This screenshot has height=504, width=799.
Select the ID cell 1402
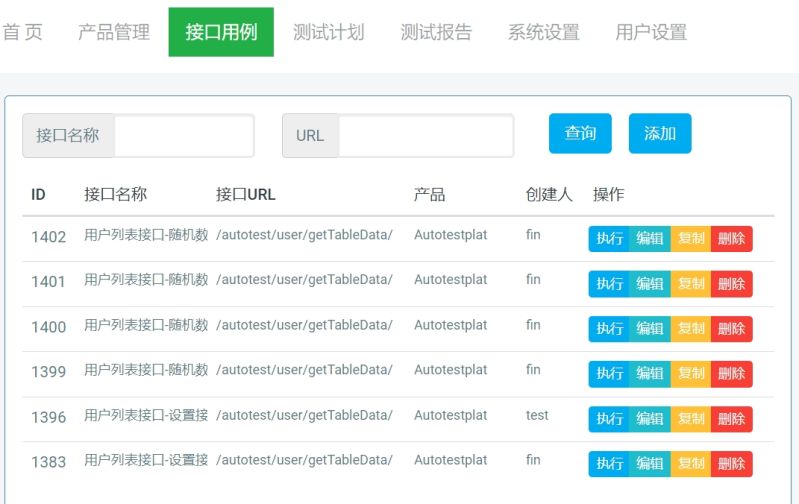48,237
